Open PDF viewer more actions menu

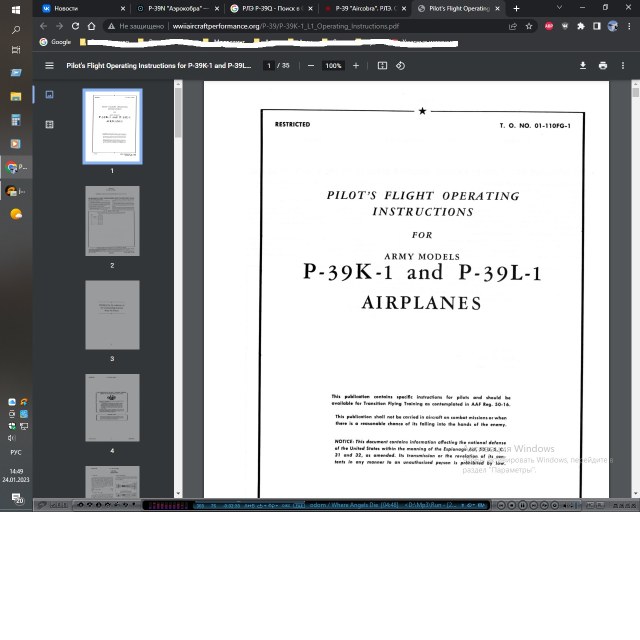(623, 66)
